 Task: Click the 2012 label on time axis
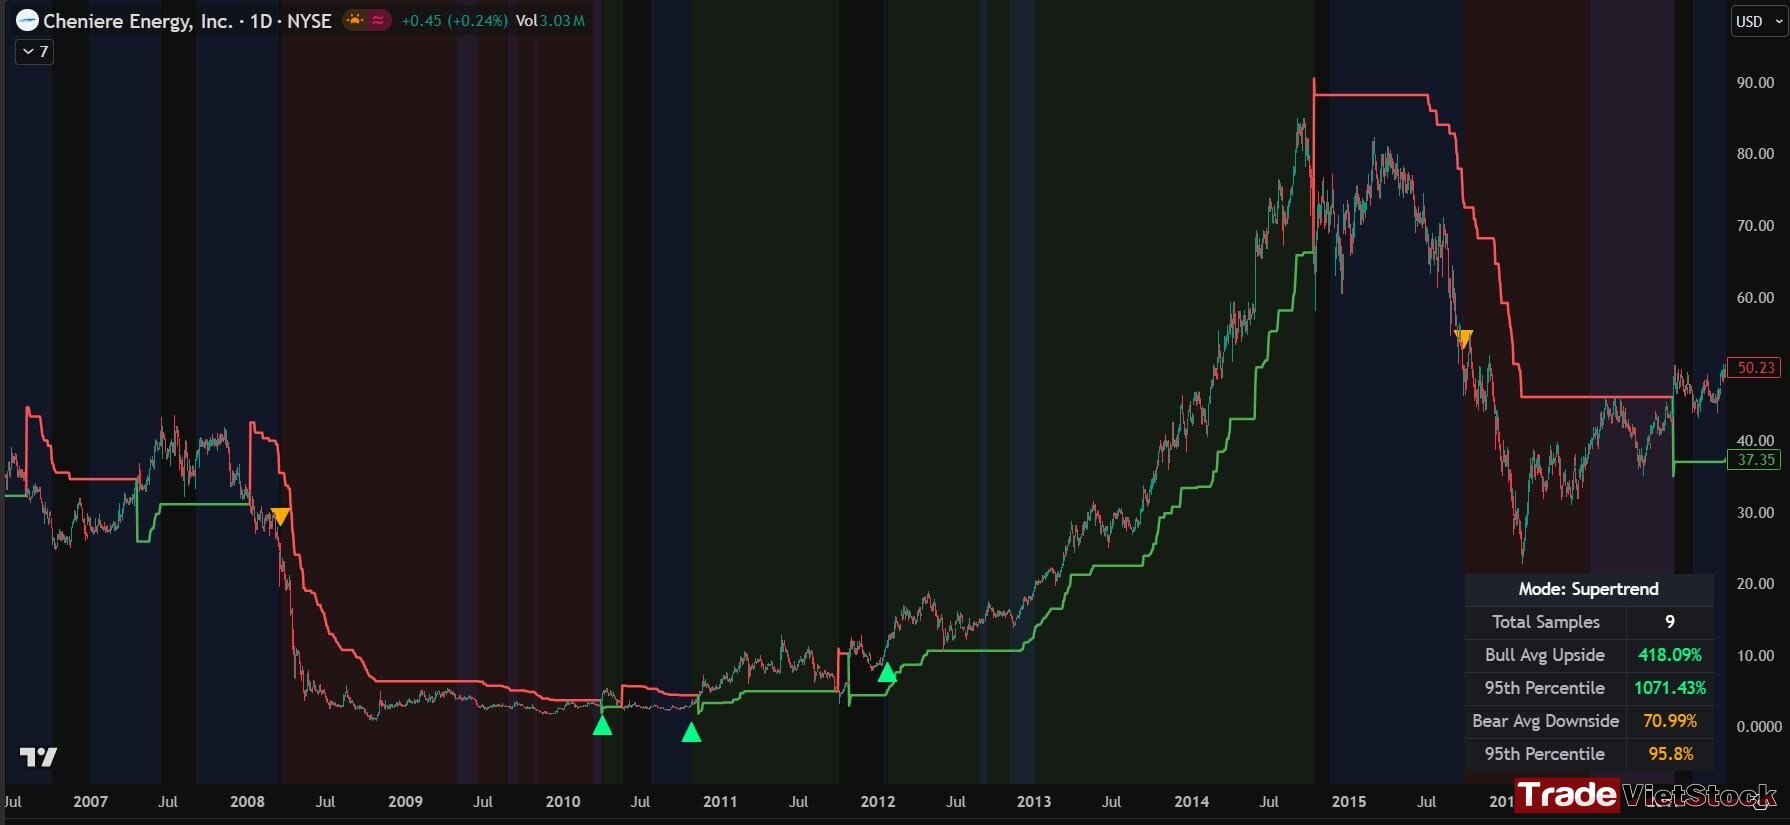point(878,802)
